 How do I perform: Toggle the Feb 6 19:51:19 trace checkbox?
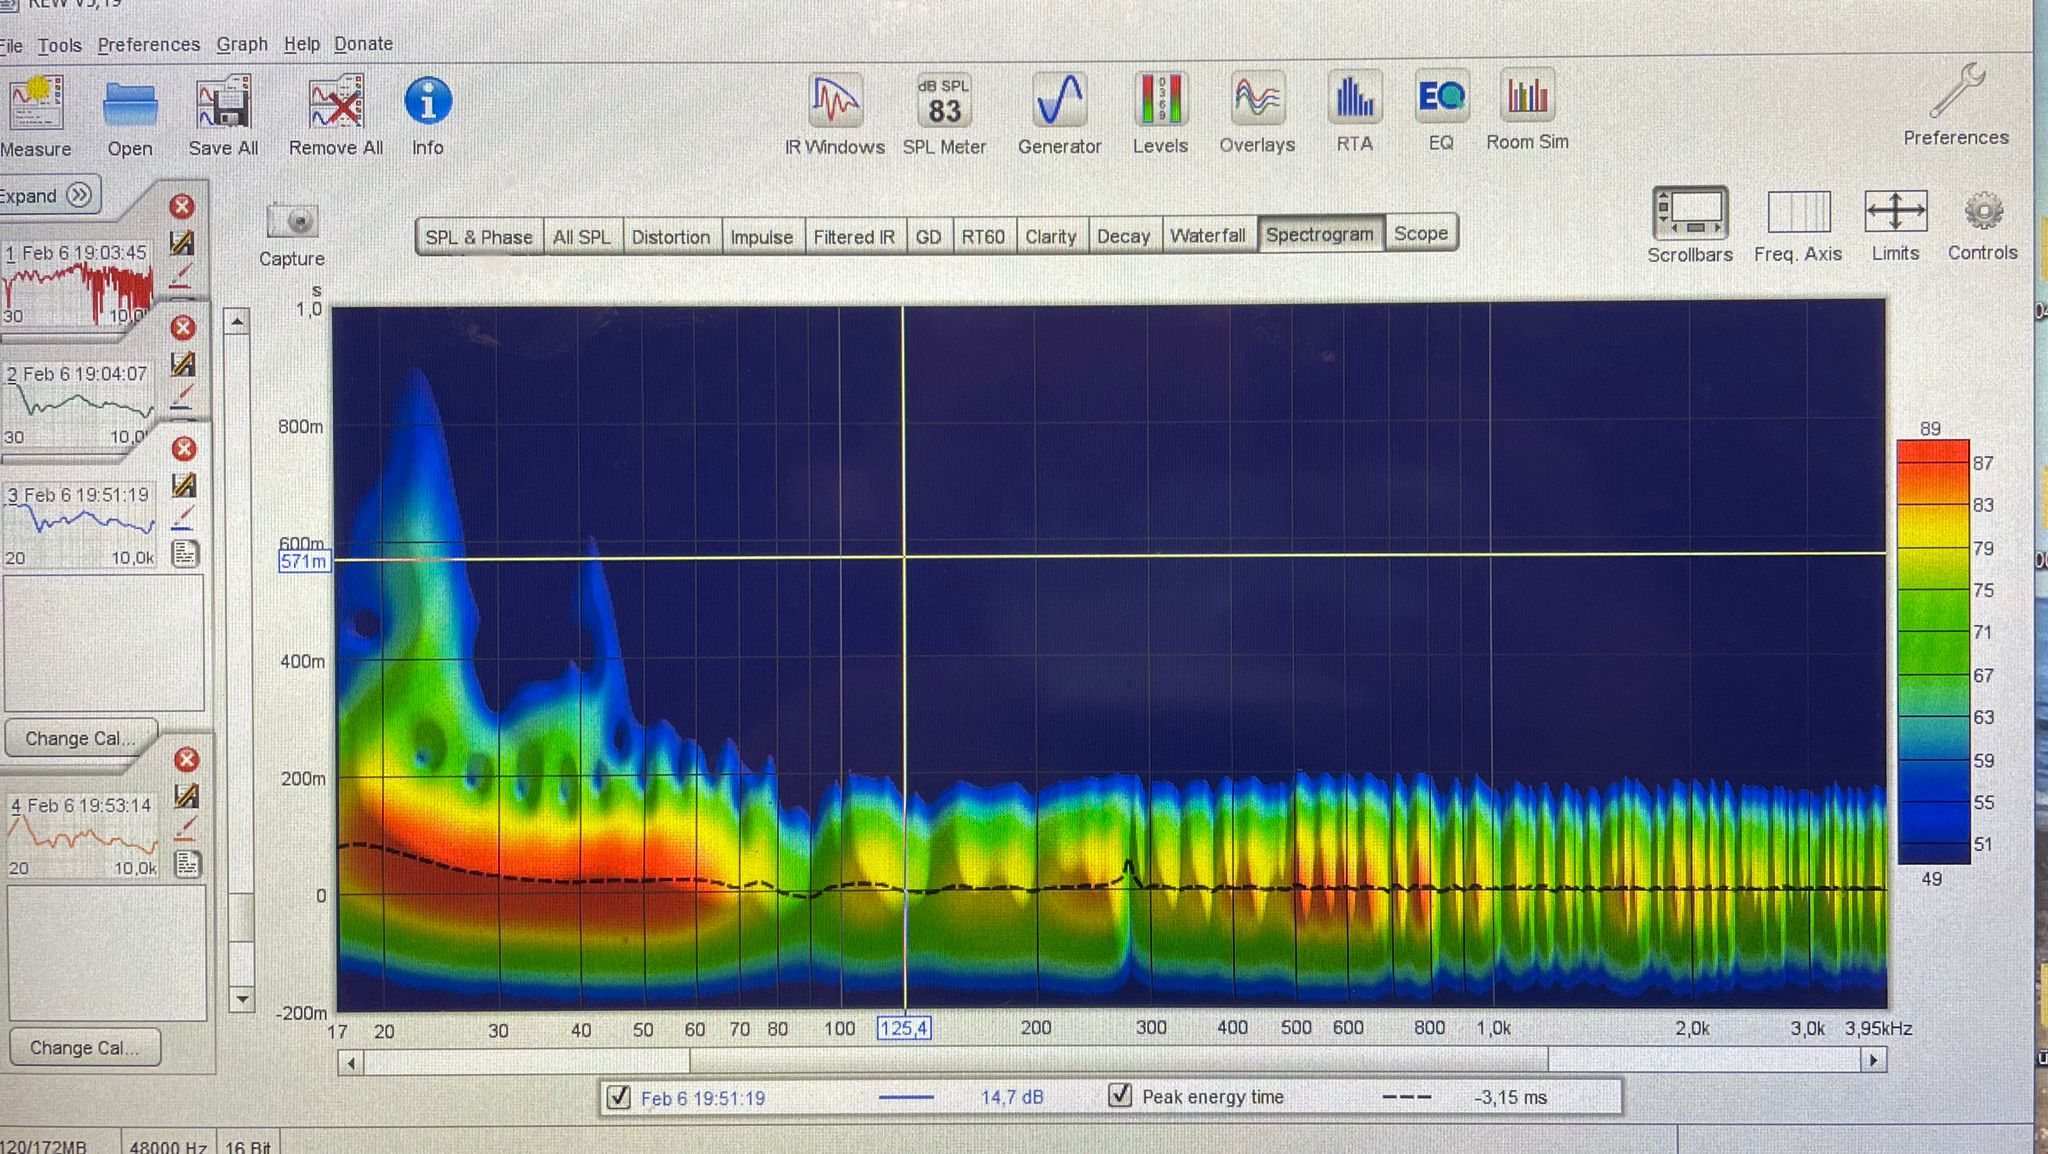click(x=619, y=1098)
